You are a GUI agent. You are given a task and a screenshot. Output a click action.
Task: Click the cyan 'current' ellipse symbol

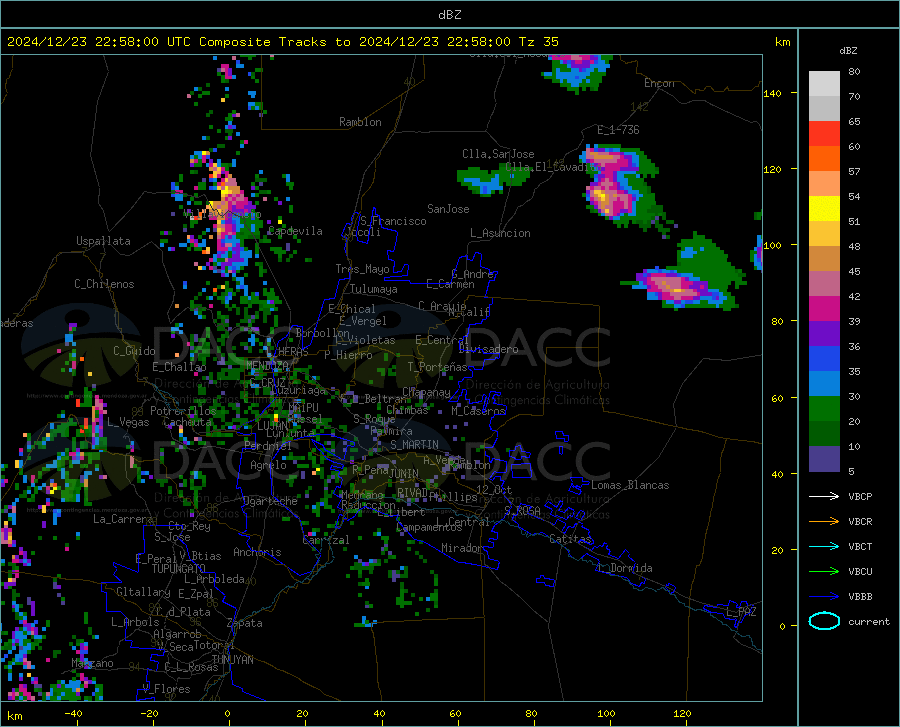click(x=824, y=621)
